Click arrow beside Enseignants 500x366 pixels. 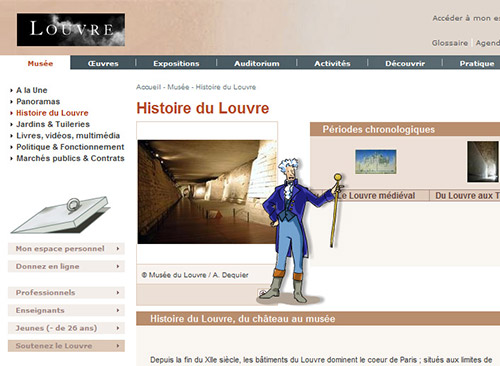(x=118, y=310)
